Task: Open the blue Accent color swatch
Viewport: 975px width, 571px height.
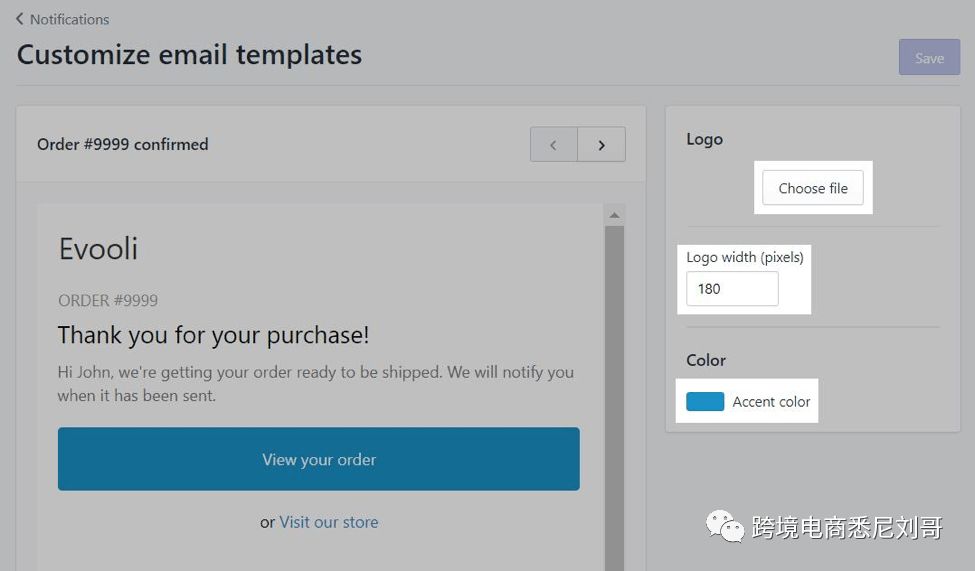Action: (x=705, y=401)
